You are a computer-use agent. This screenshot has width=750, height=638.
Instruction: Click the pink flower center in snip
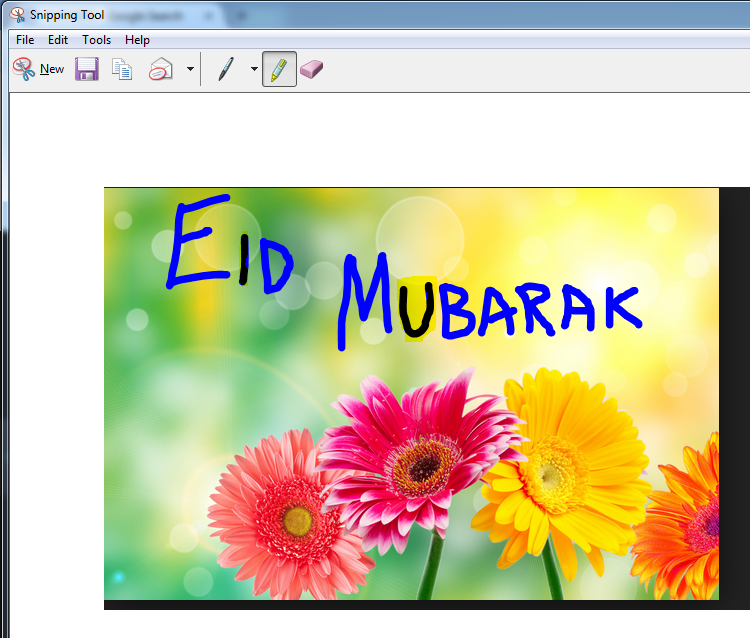pos(420,468)
